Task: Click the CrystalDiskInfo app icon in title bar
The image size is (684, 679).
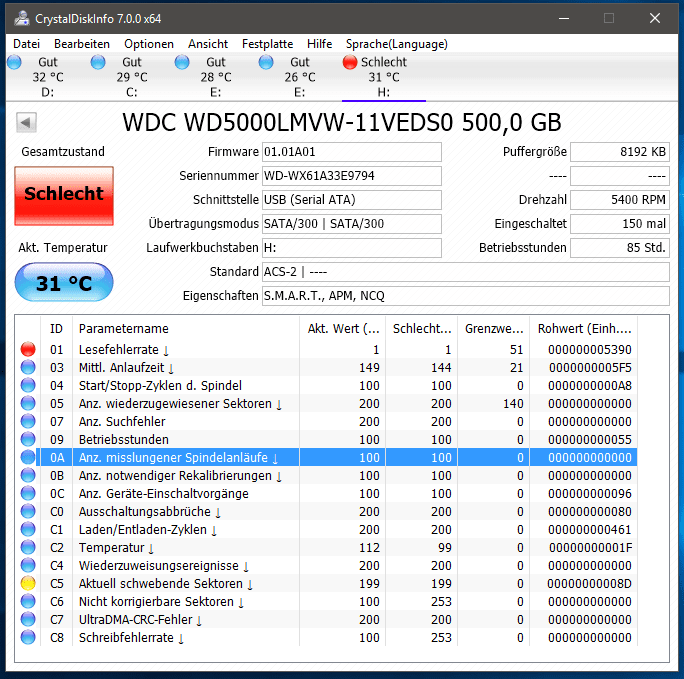Action: (x=21, y=18)
